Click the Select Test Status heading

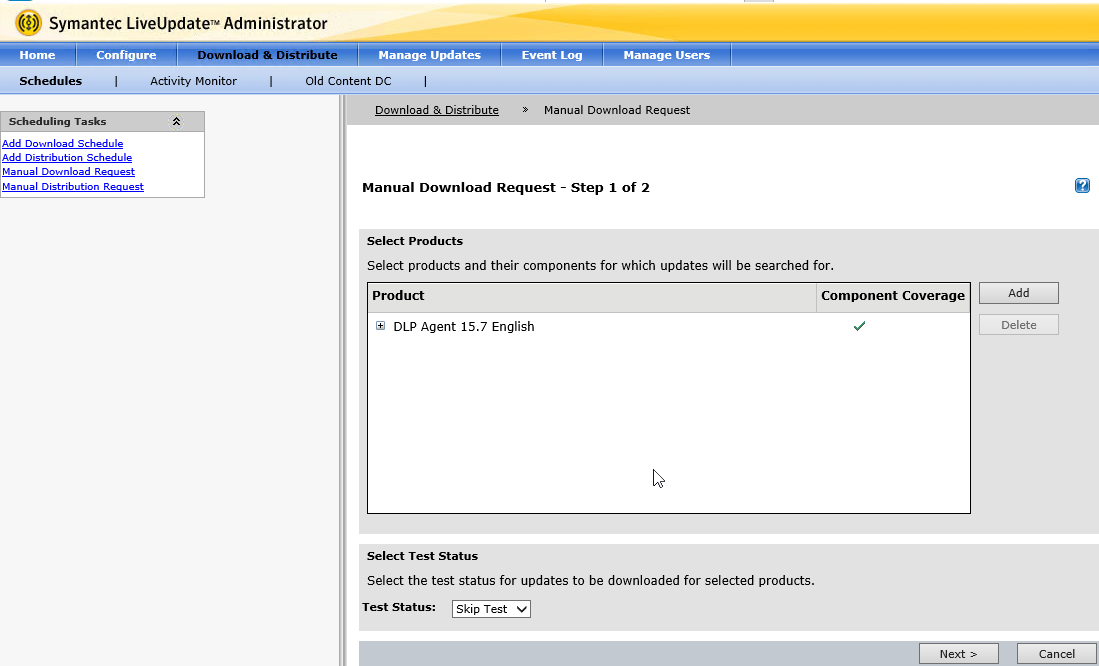pyautogui.click(x=422, y=556)
